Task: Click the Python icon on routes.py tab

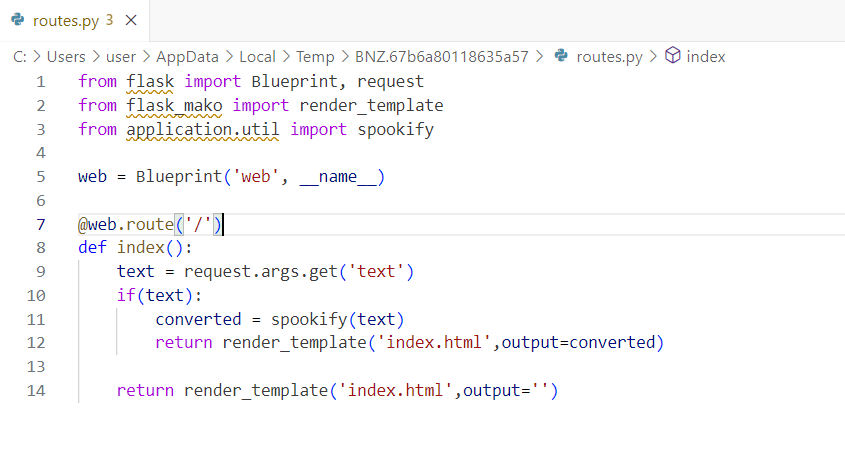Action: 18,20
